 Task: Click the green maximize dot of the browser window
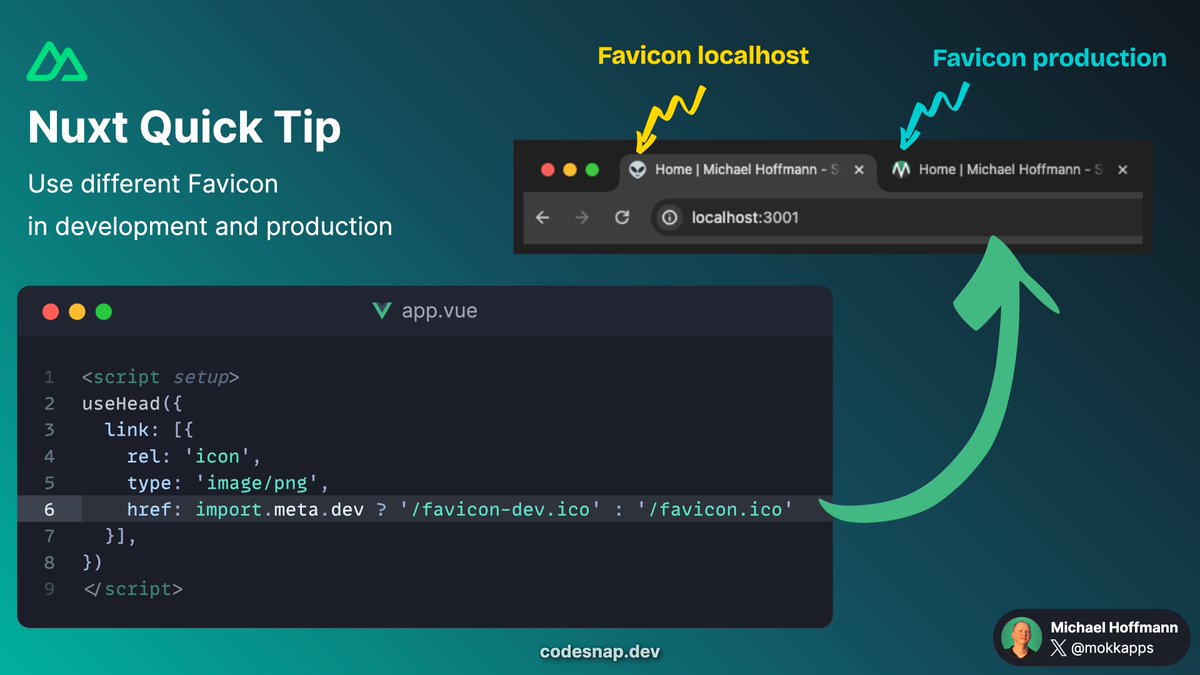coord(592,170)
